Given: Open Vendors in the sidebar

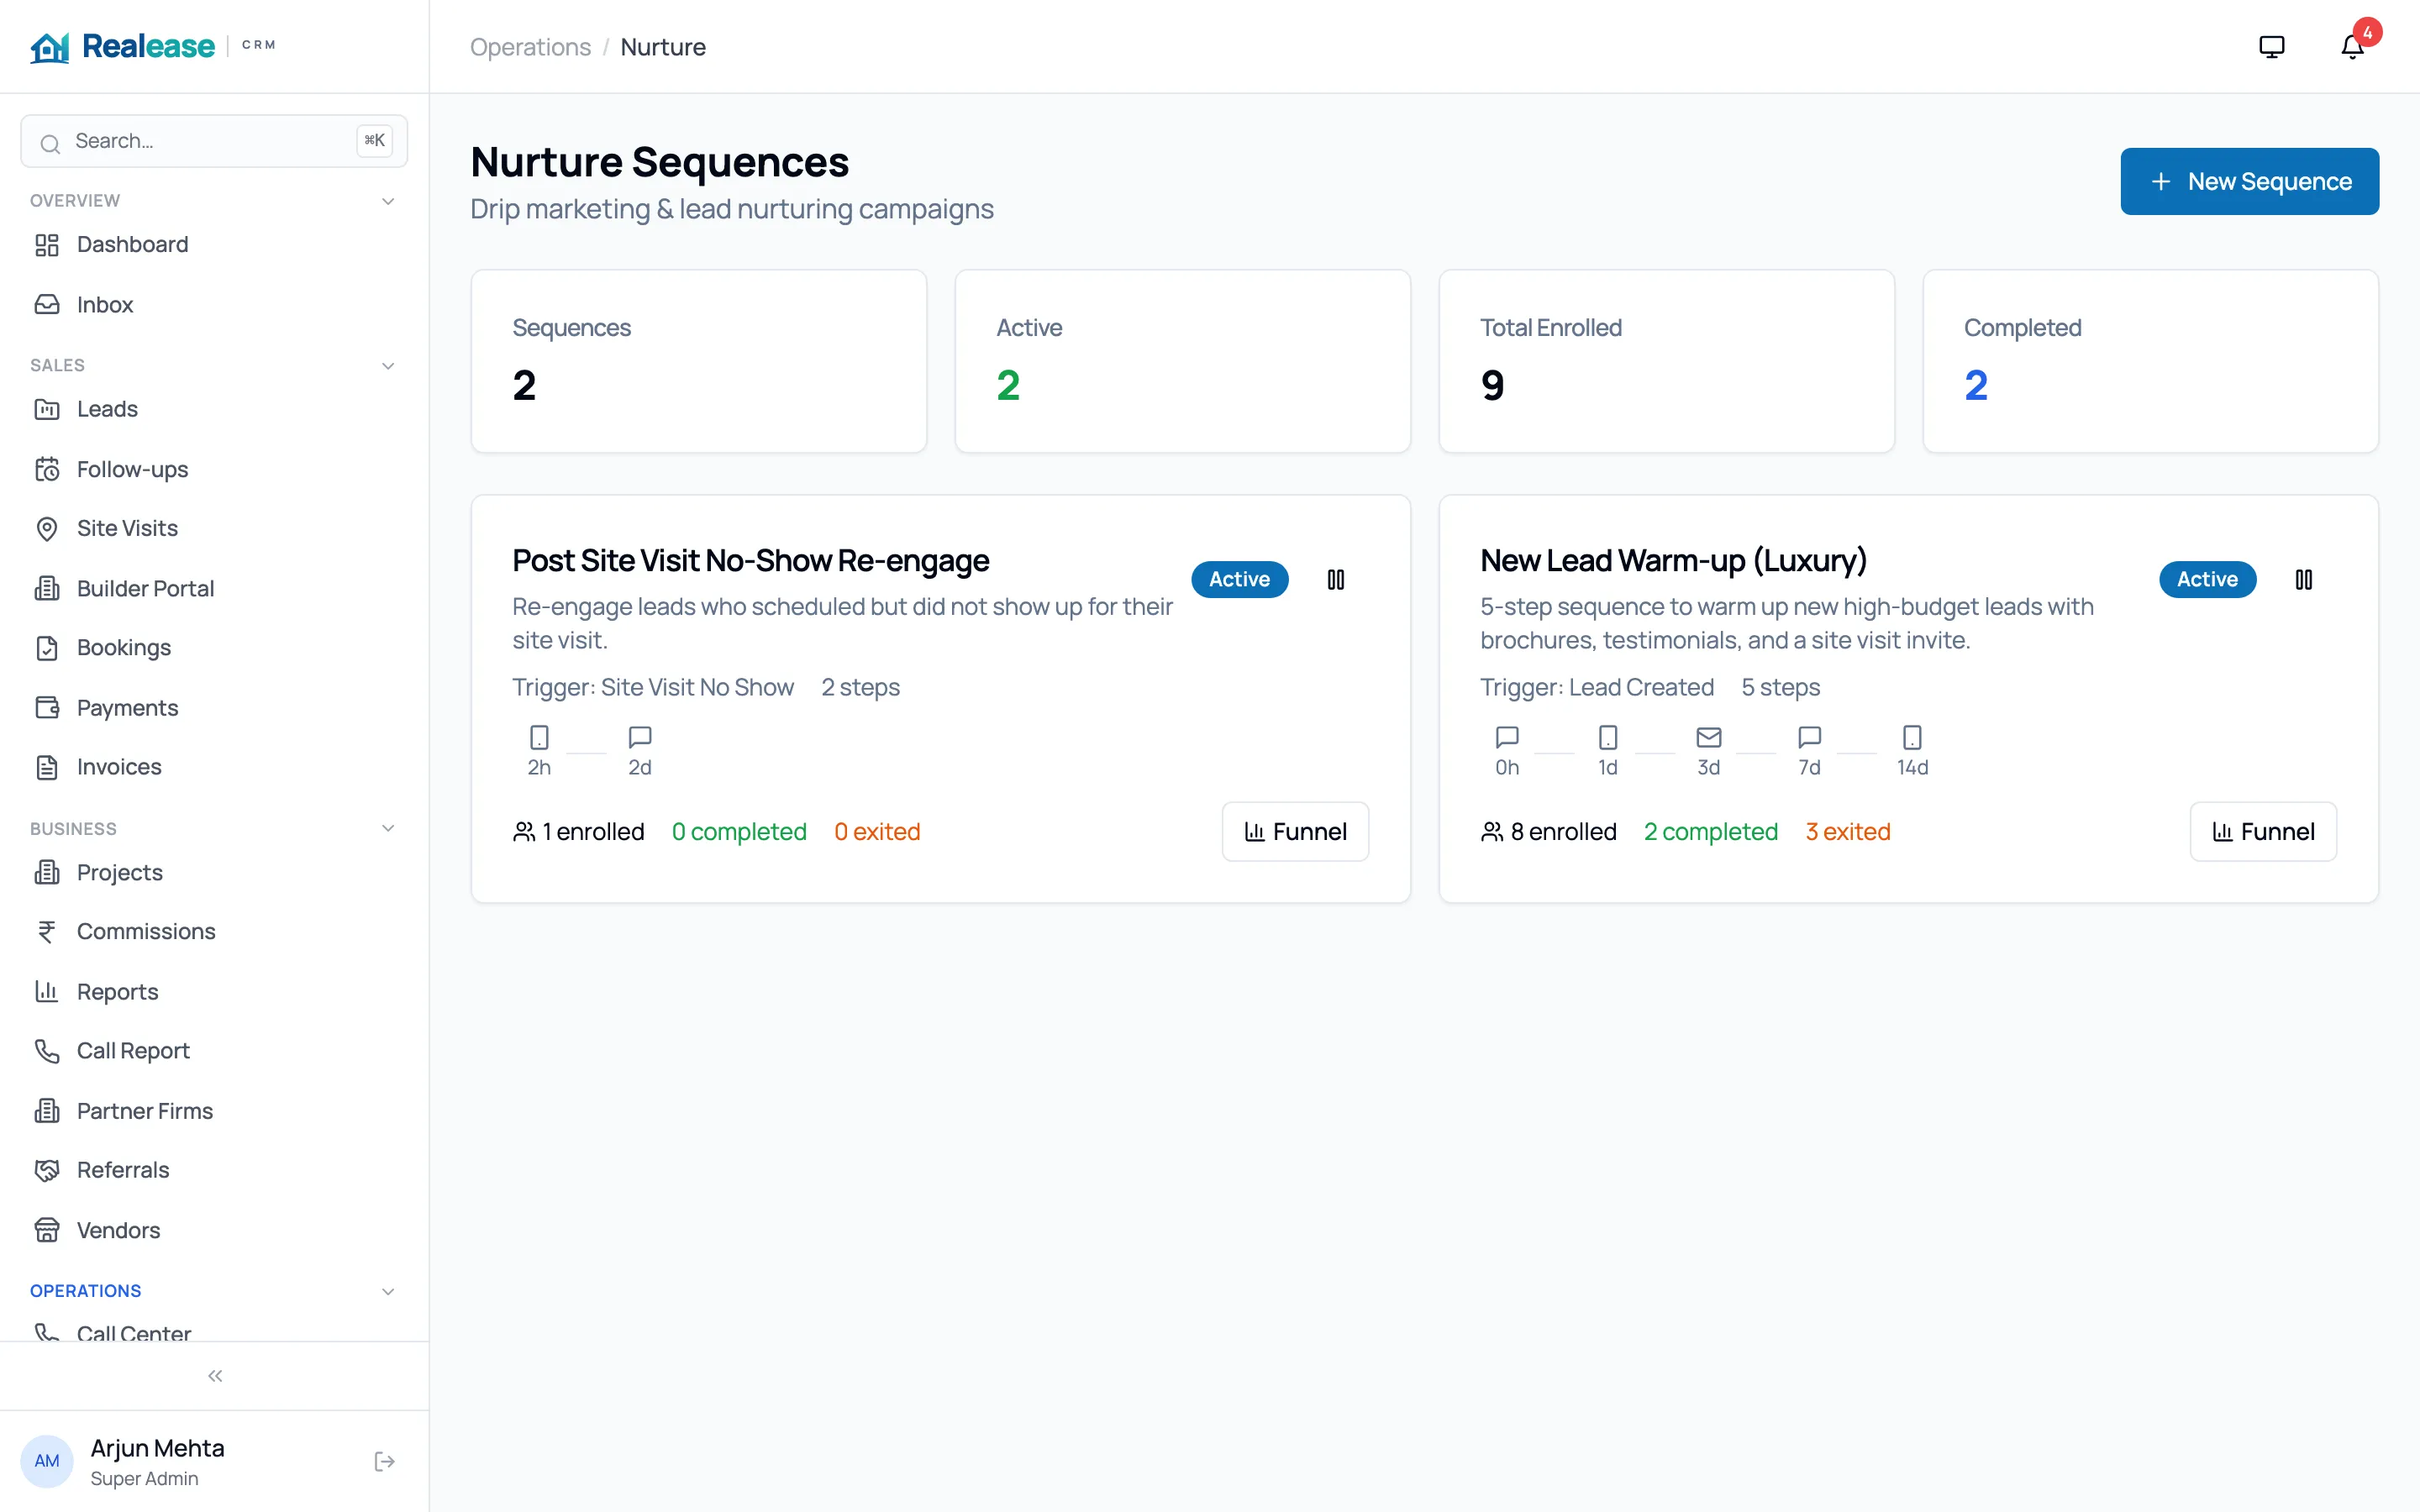Looking at the screenshot, I should pyautogui.click(x=214, y=1230).
